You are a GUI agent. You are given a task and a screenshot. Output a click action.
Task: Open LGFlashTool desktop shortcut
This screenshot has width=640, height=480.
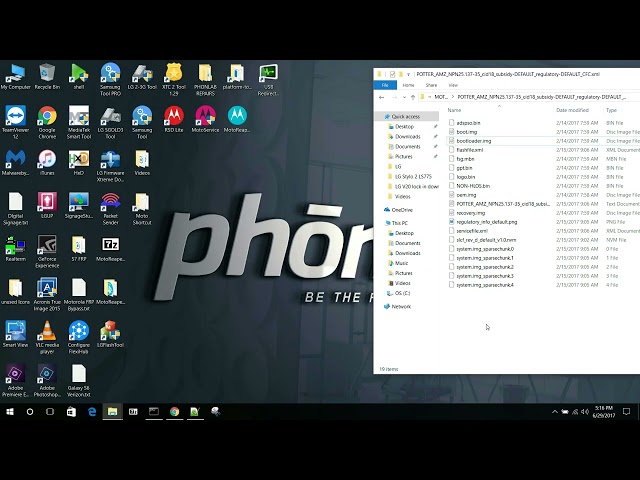pyautogui.click(x=110, y=334)
